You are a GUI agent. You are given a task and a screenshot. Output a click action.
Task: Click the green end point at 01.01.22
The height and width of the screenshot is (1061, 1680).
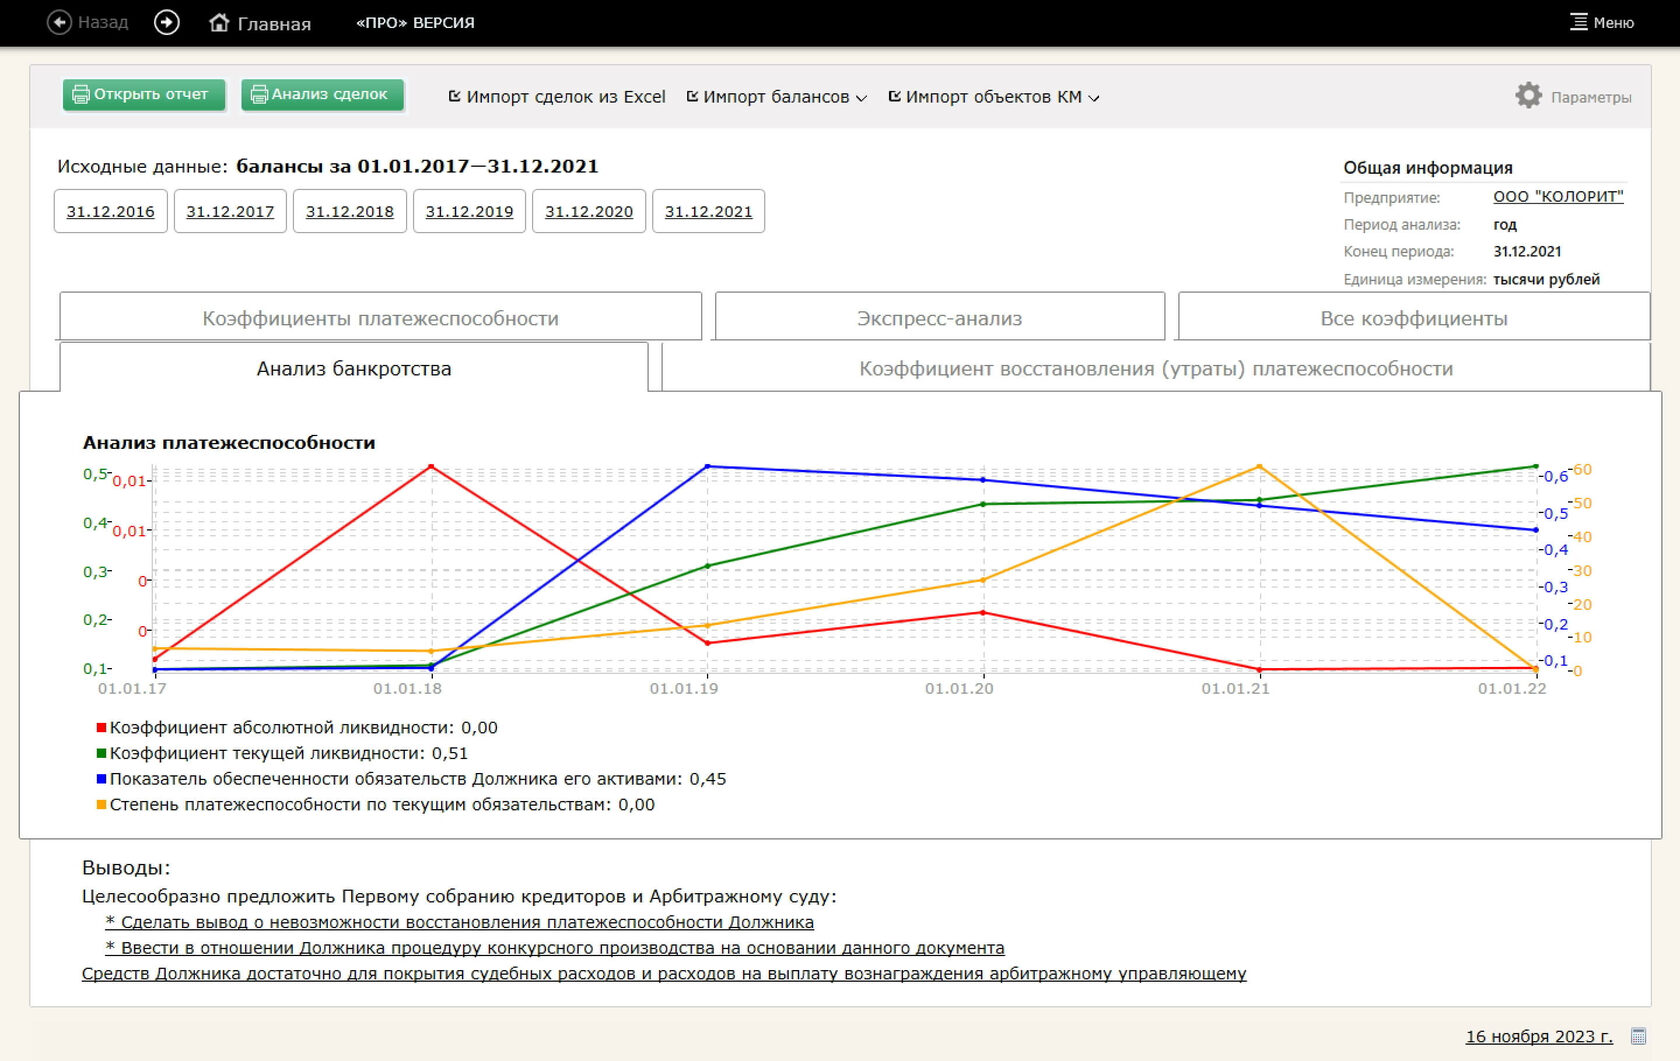point(1536,466)
